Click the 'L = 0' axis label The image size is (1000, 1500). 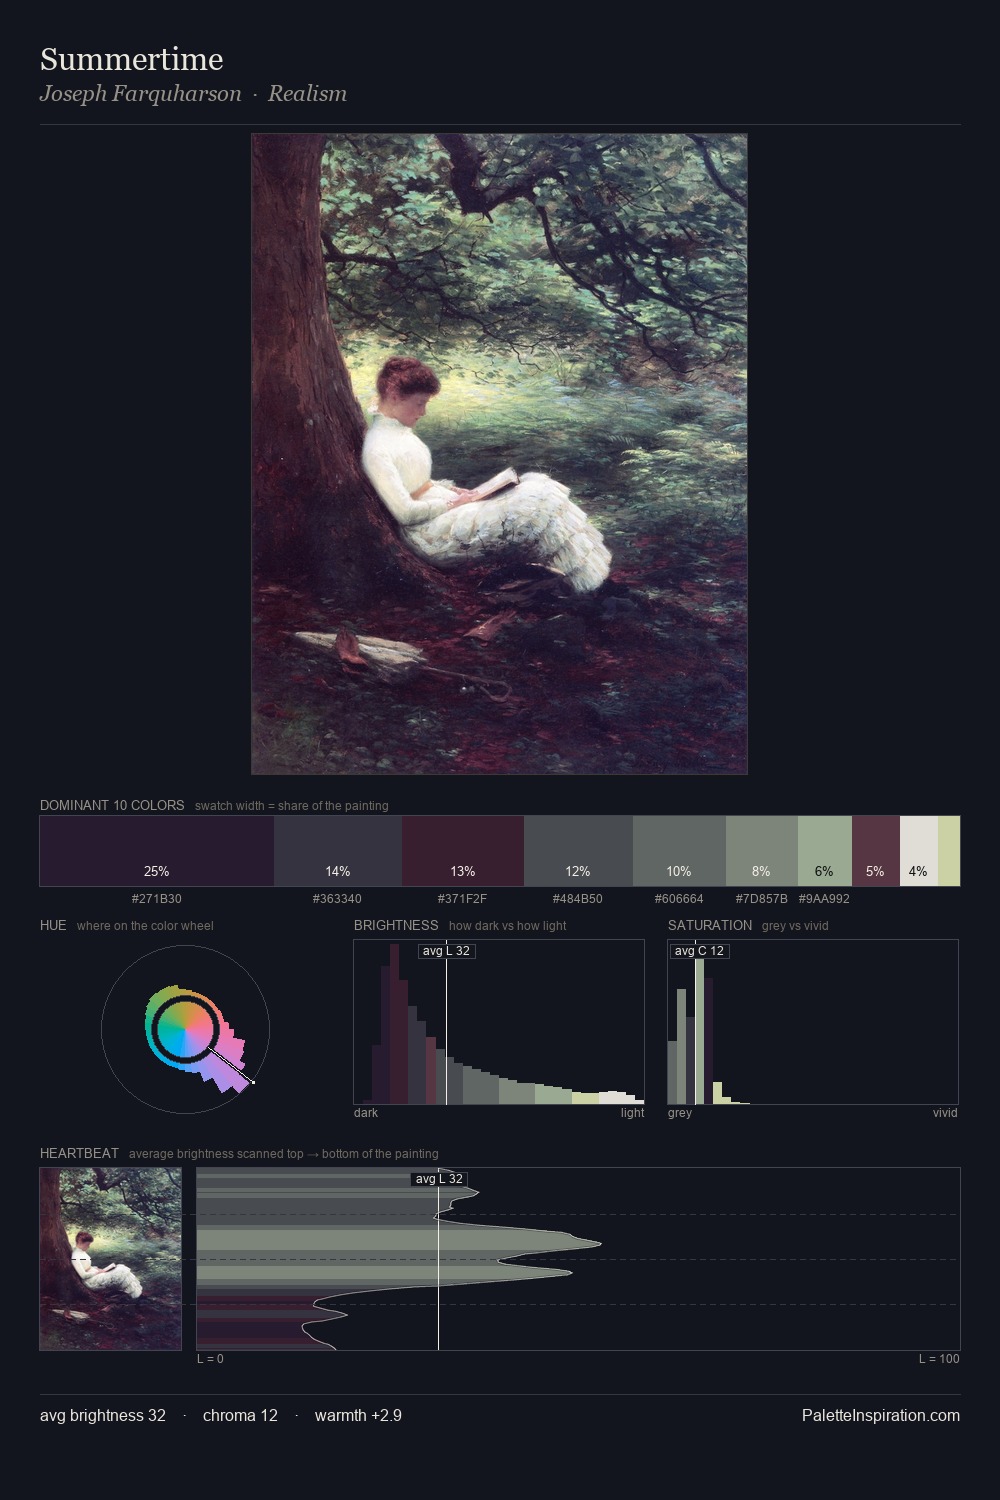(x=210, y=1359)
